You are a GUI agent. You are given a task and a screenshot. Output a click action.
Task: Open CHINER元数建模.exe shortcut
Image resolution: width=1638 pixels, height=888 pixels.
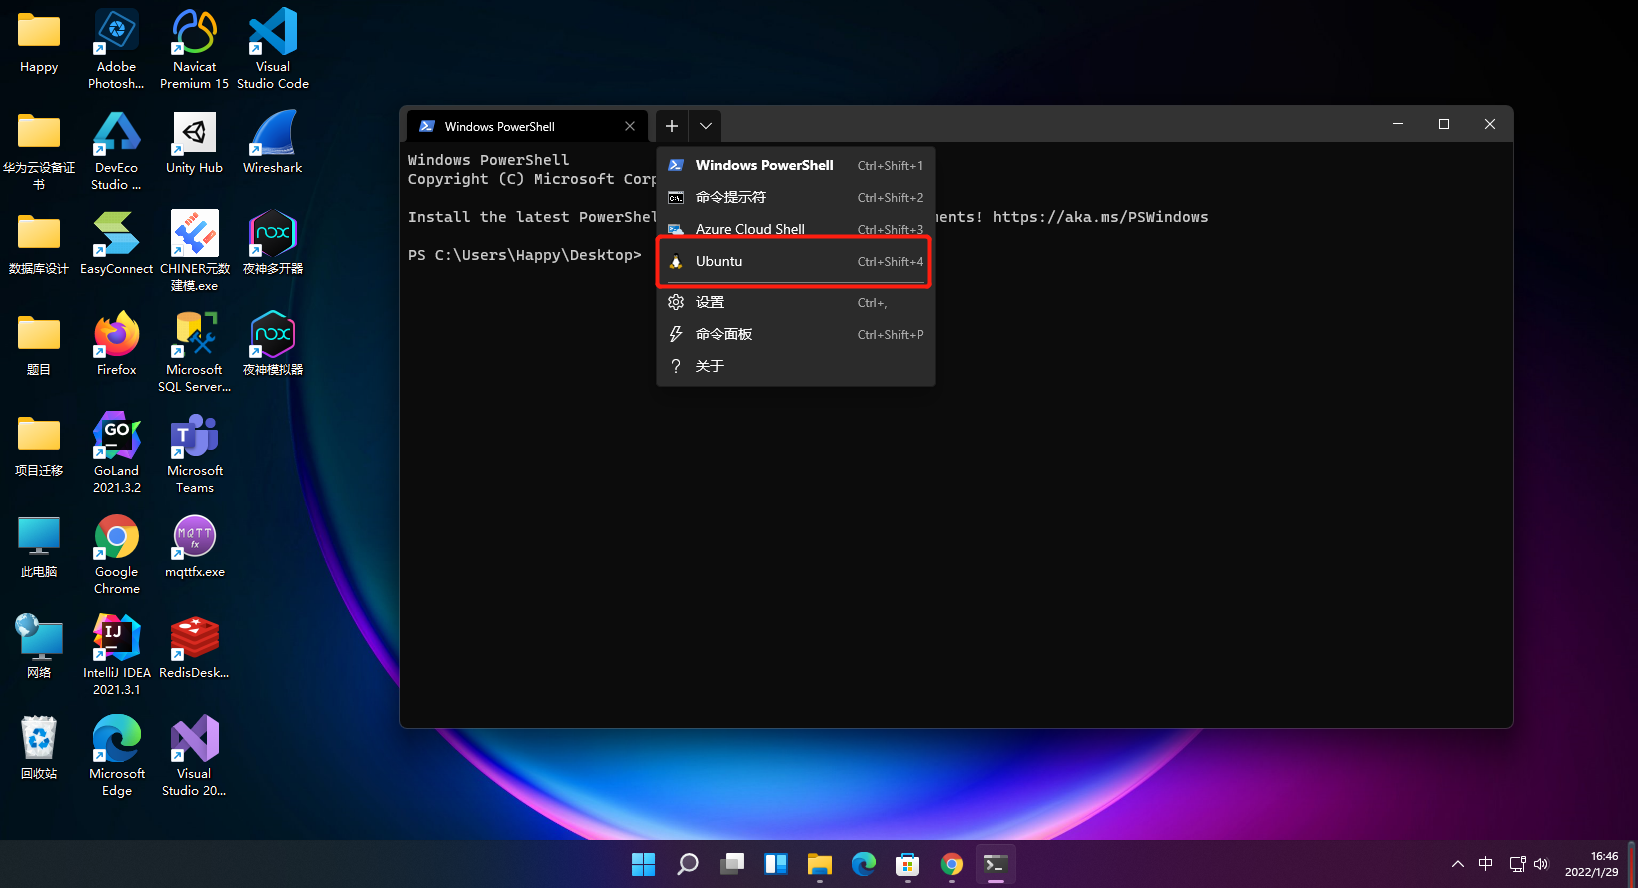pyautogui.click(x=194, y=251)
